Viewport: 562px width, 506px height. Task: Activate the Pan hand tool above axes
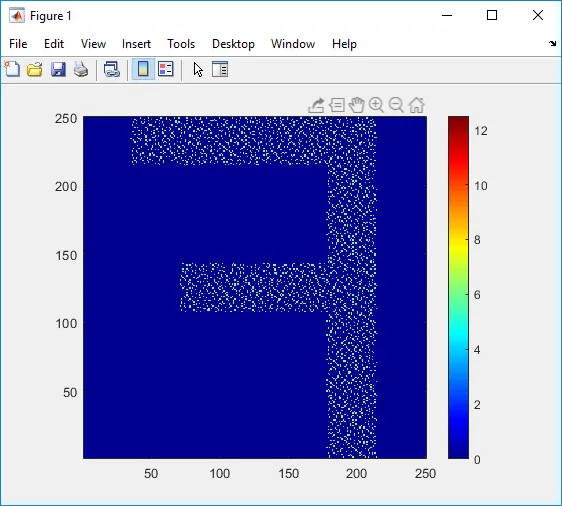[357, 105]
